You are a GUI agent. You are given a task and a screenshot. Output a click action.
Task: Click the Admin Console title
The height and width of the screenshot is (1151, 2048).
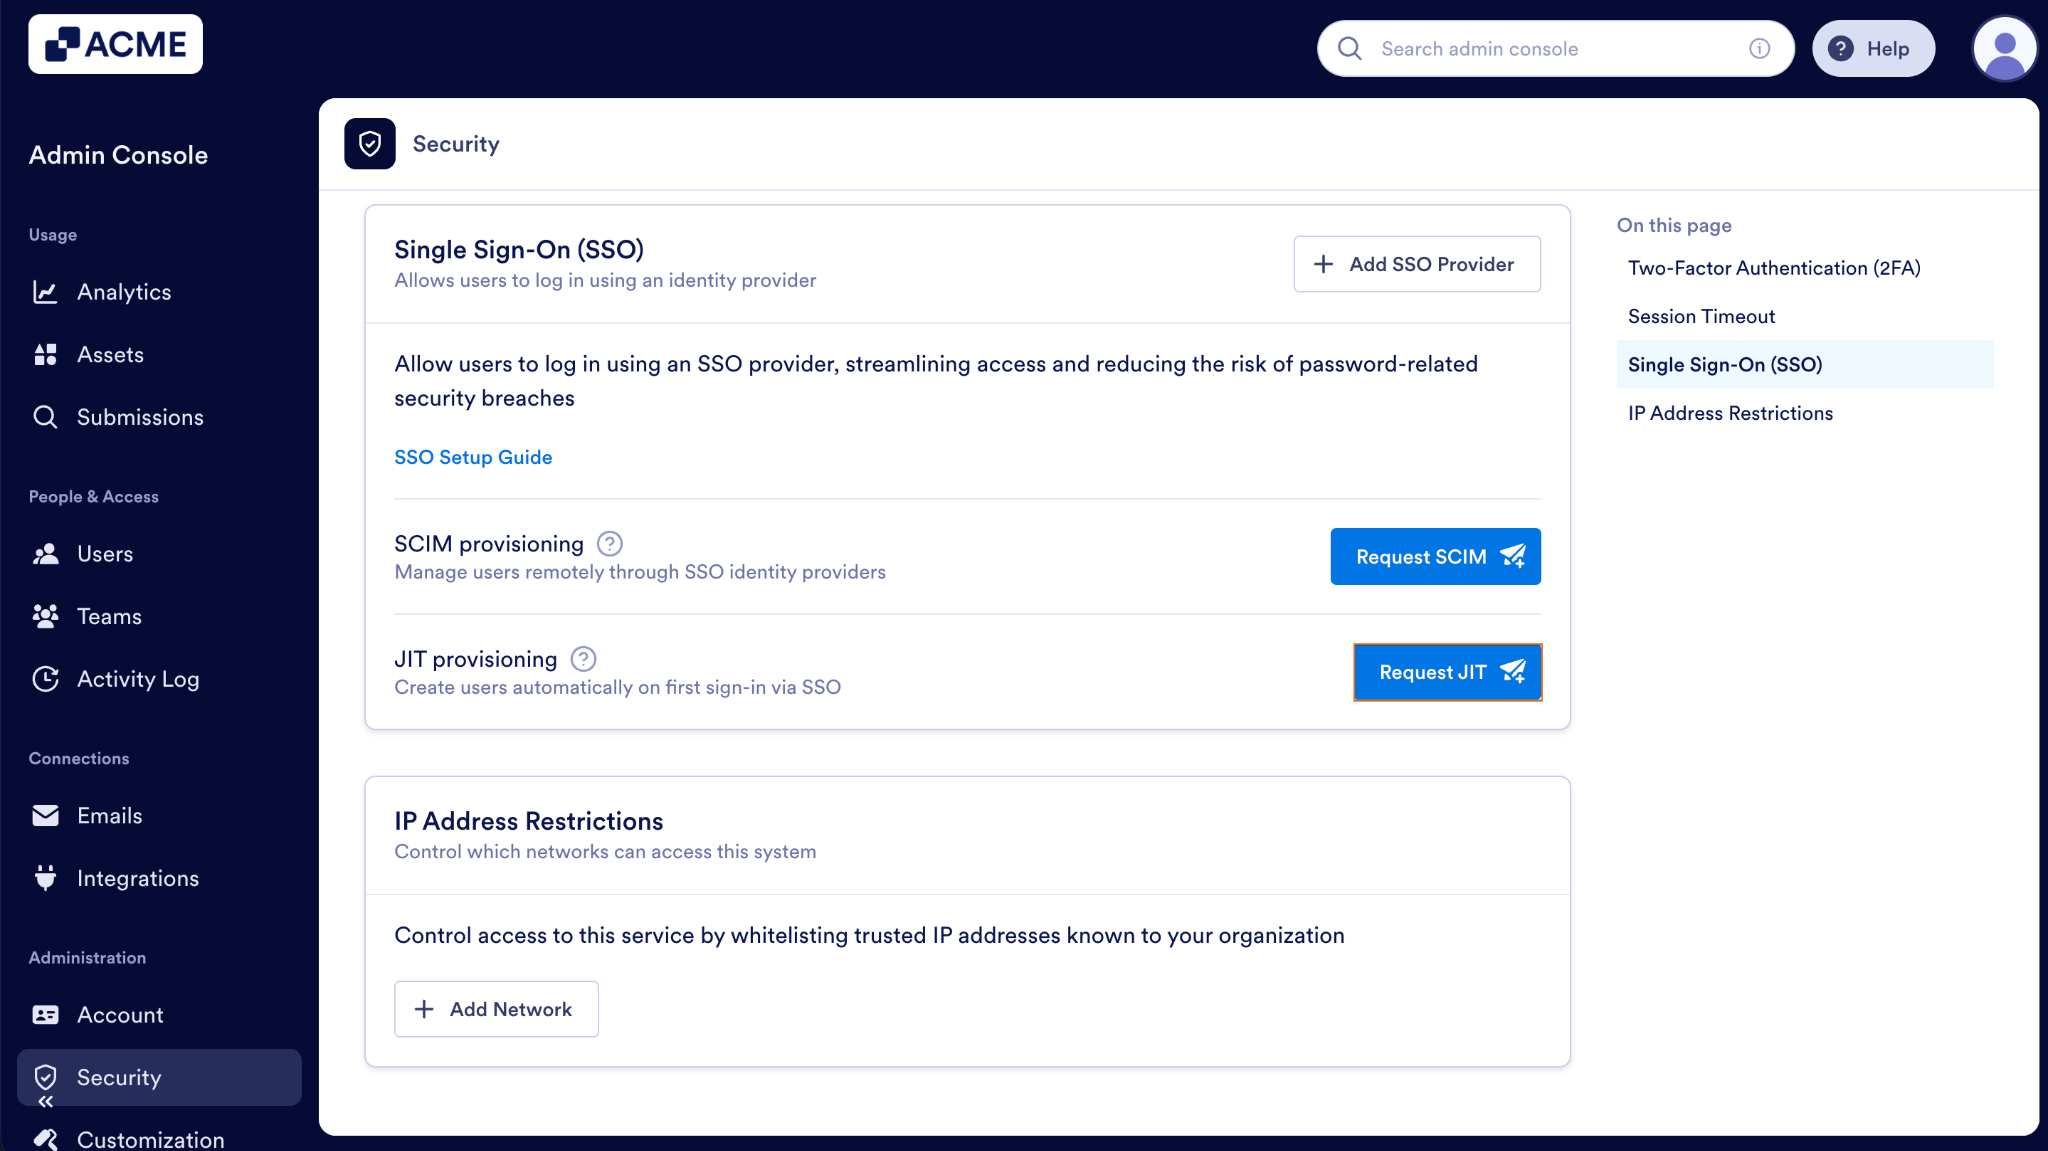click(x=118, y=155)
